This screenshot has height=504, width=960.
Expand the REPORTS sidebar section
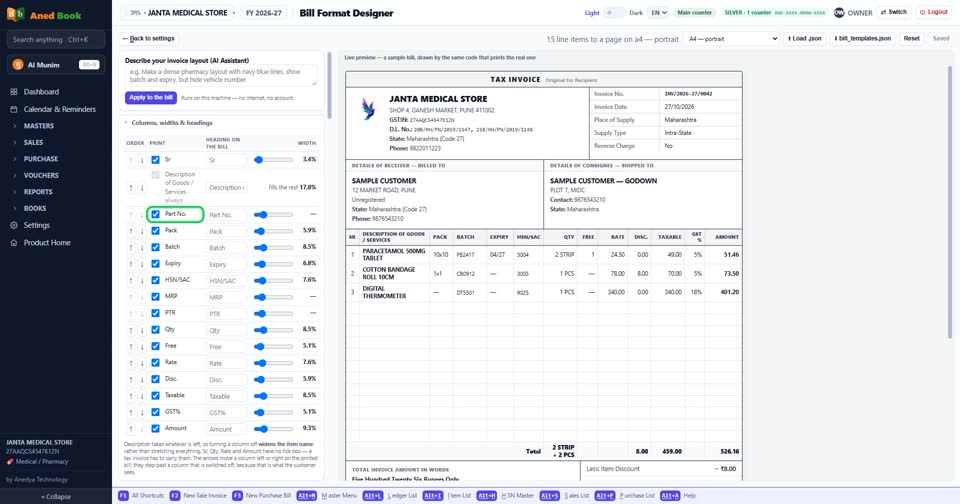(x=38, y=192)
